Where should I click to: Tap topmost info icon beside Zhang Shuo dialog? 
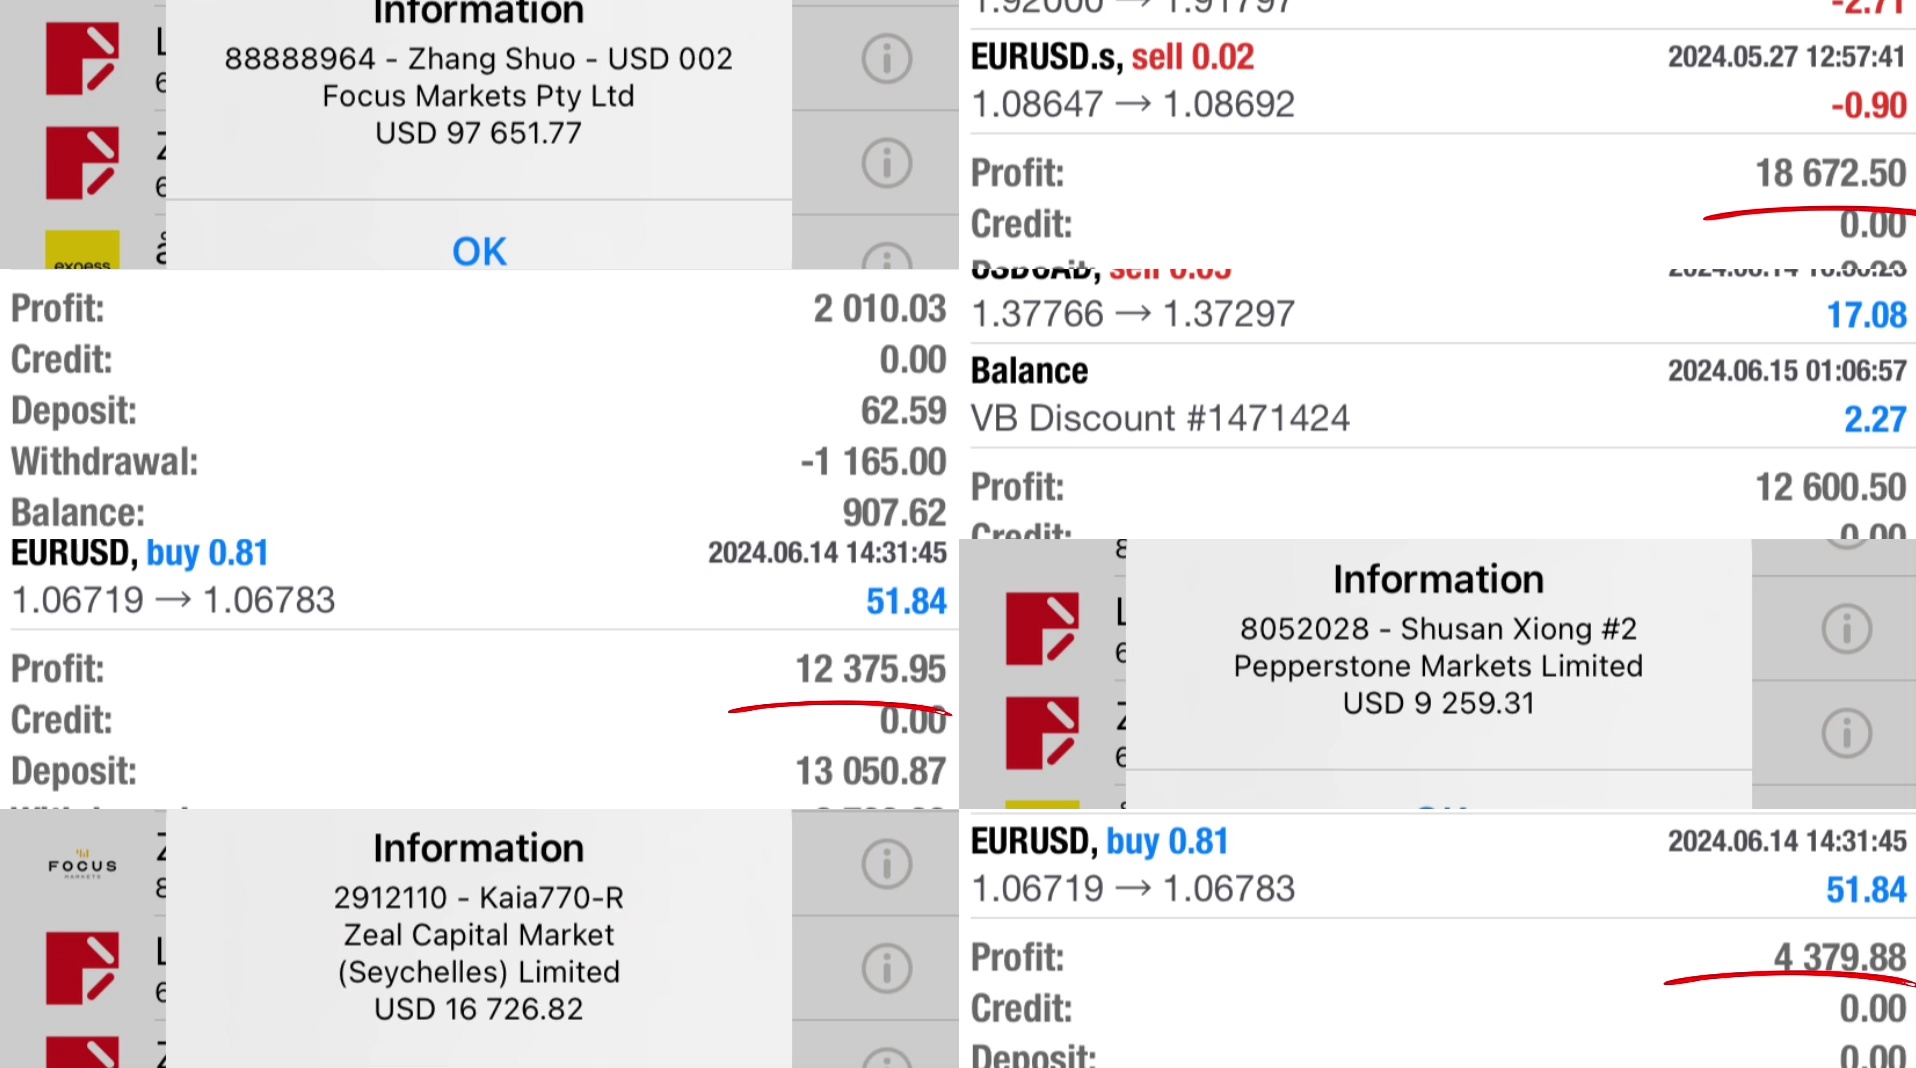point(886,58)
